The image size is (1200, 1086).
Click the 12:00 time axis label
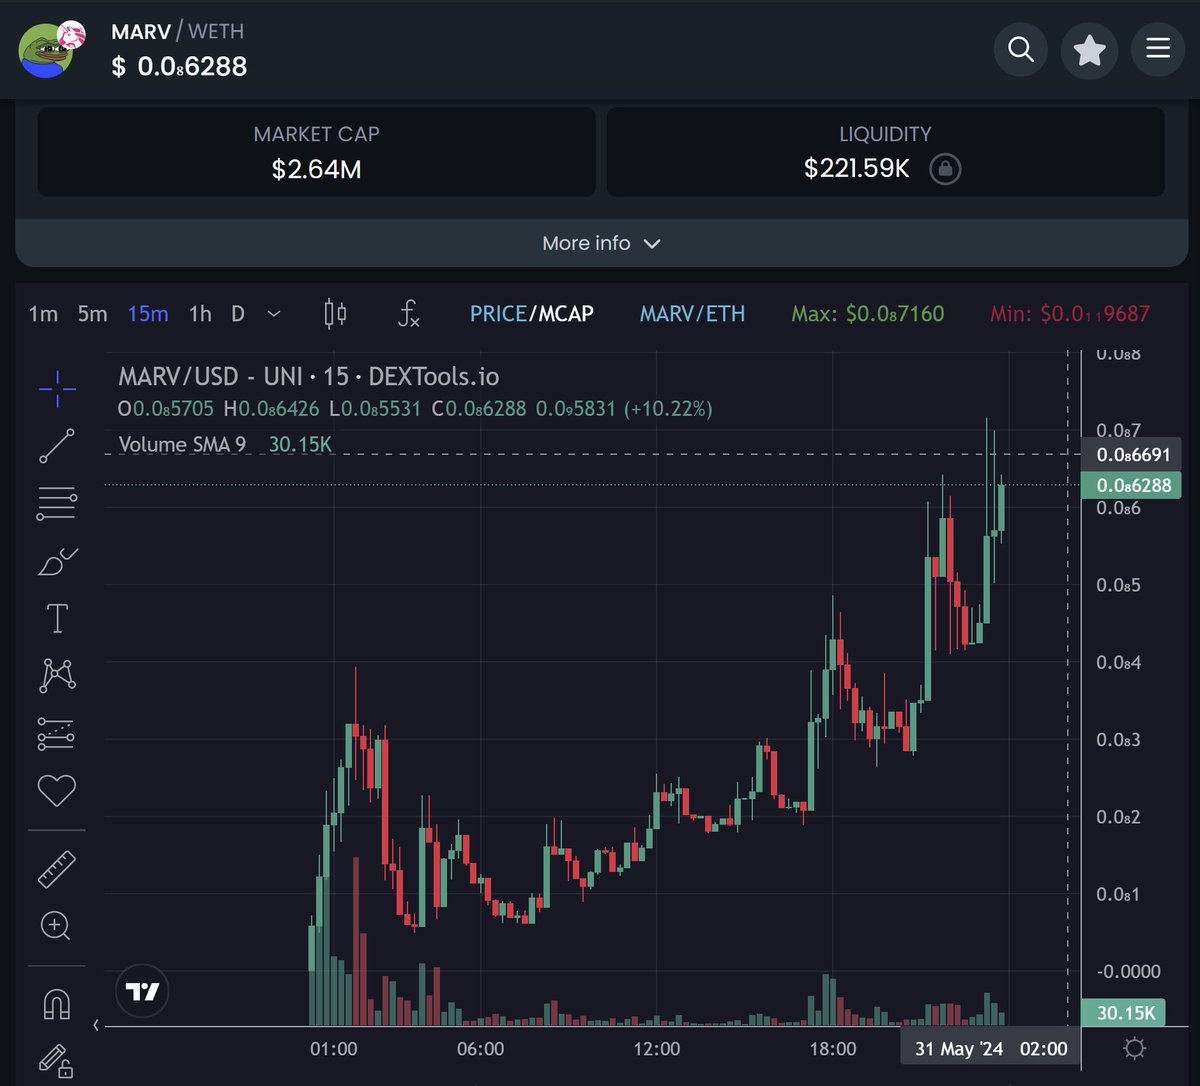coord(656,1049)
